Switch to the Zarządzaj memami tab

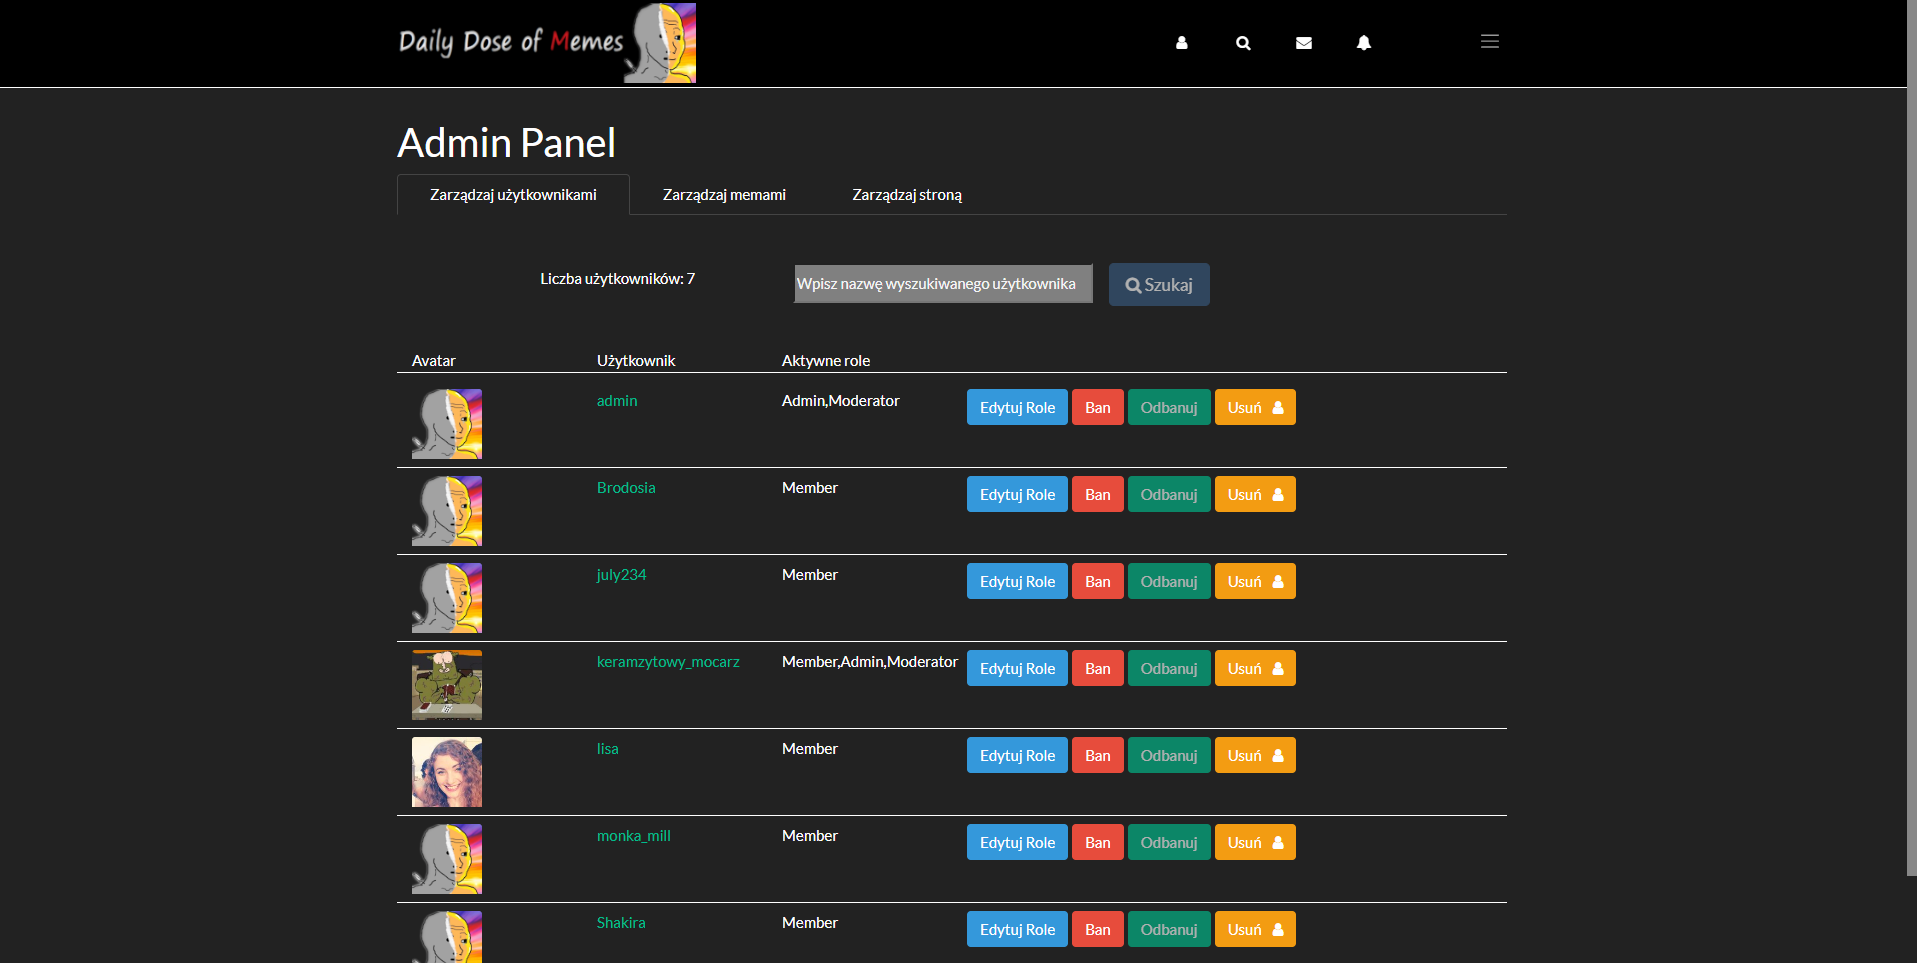pyautogui.click(x=723, y=194)
